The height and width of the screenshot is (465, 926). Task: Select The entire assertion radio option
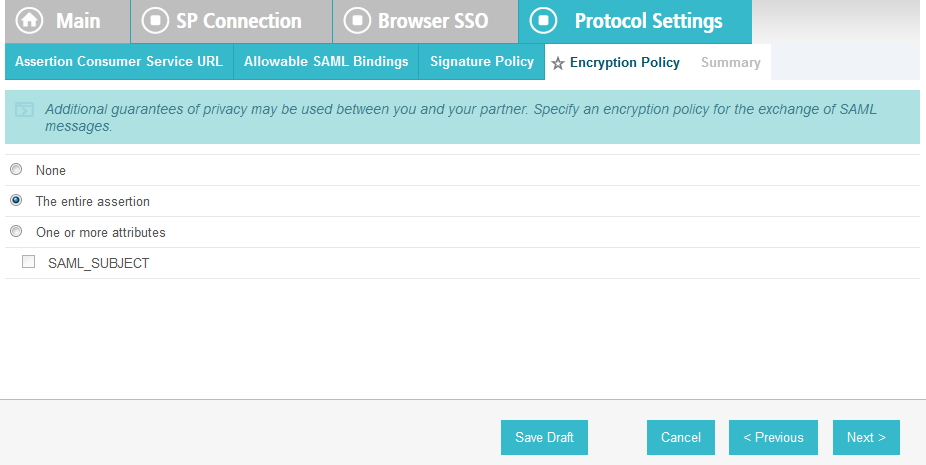pyautogui.click(x=16, y=200)
